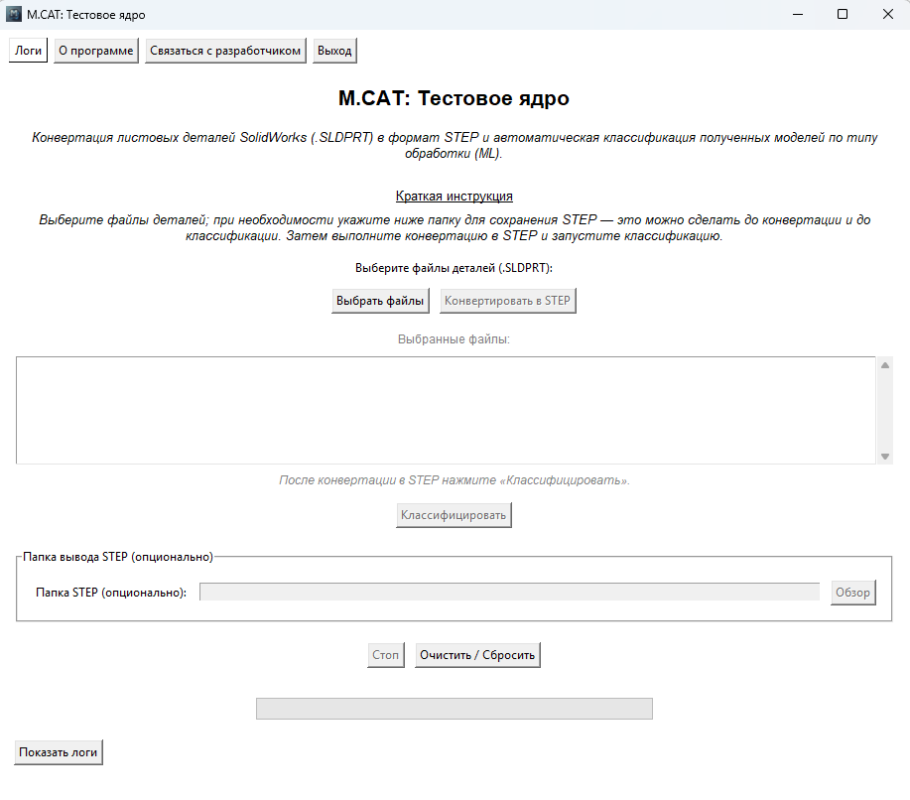Open the Логи menu button
Image resolution: width=910 pixels, height=800 pixels.
point(28,51)
